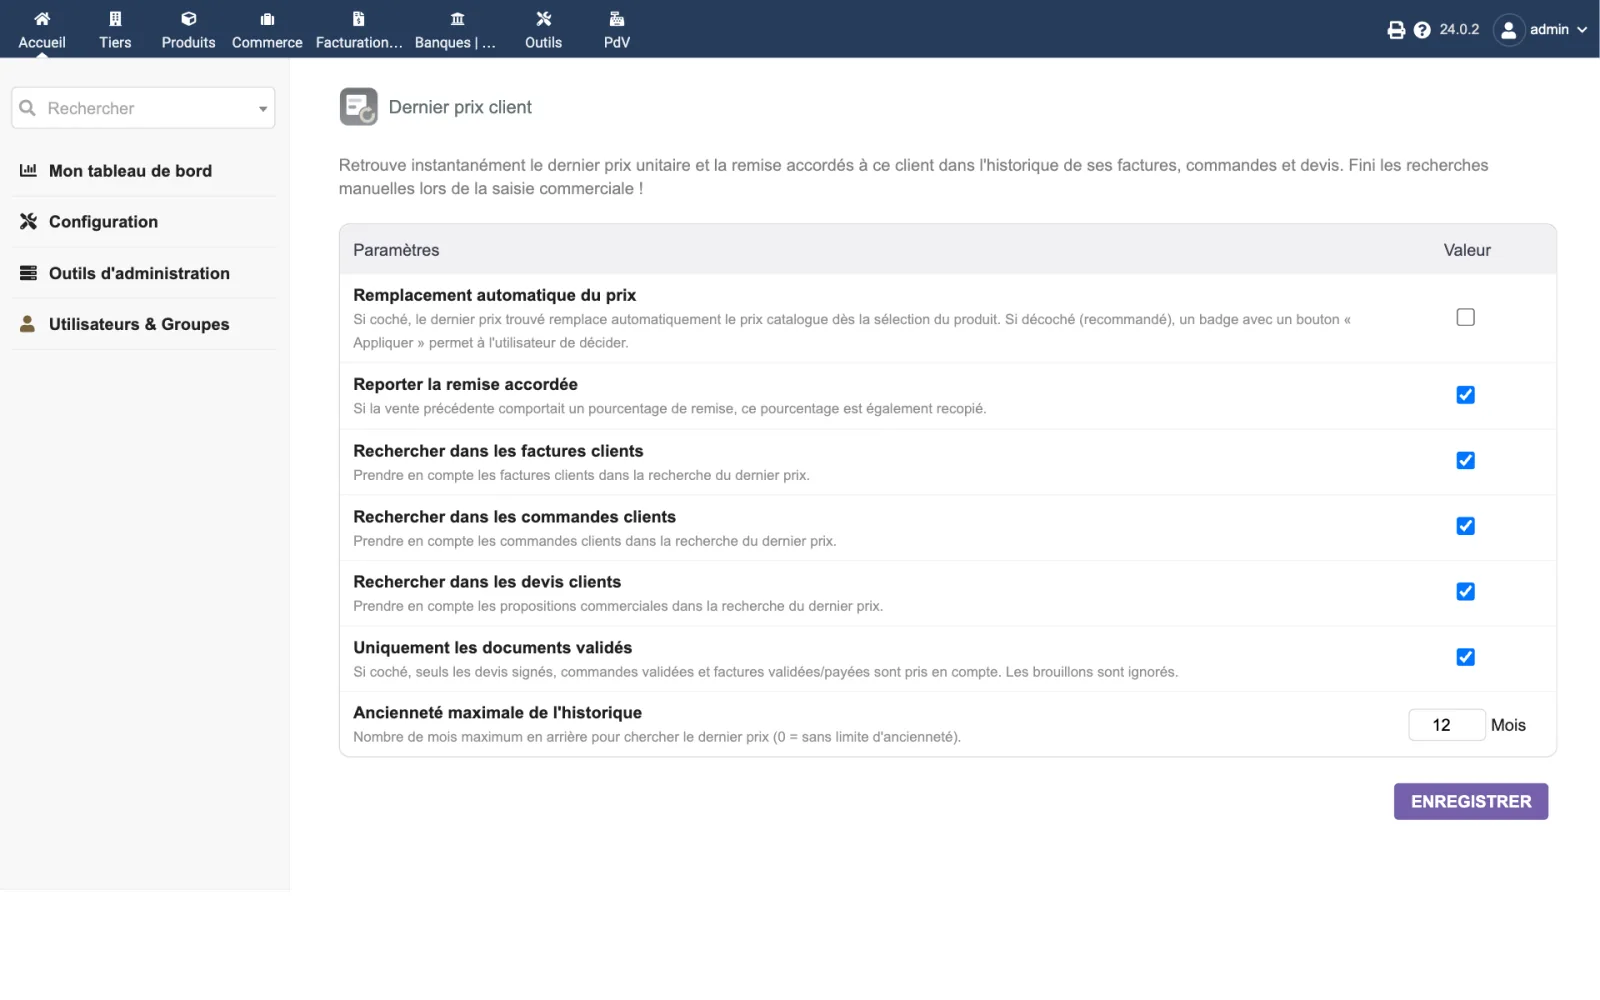Click the search magnifier icon
This screenshot has height=1000, width=1600.
(28, 108)
